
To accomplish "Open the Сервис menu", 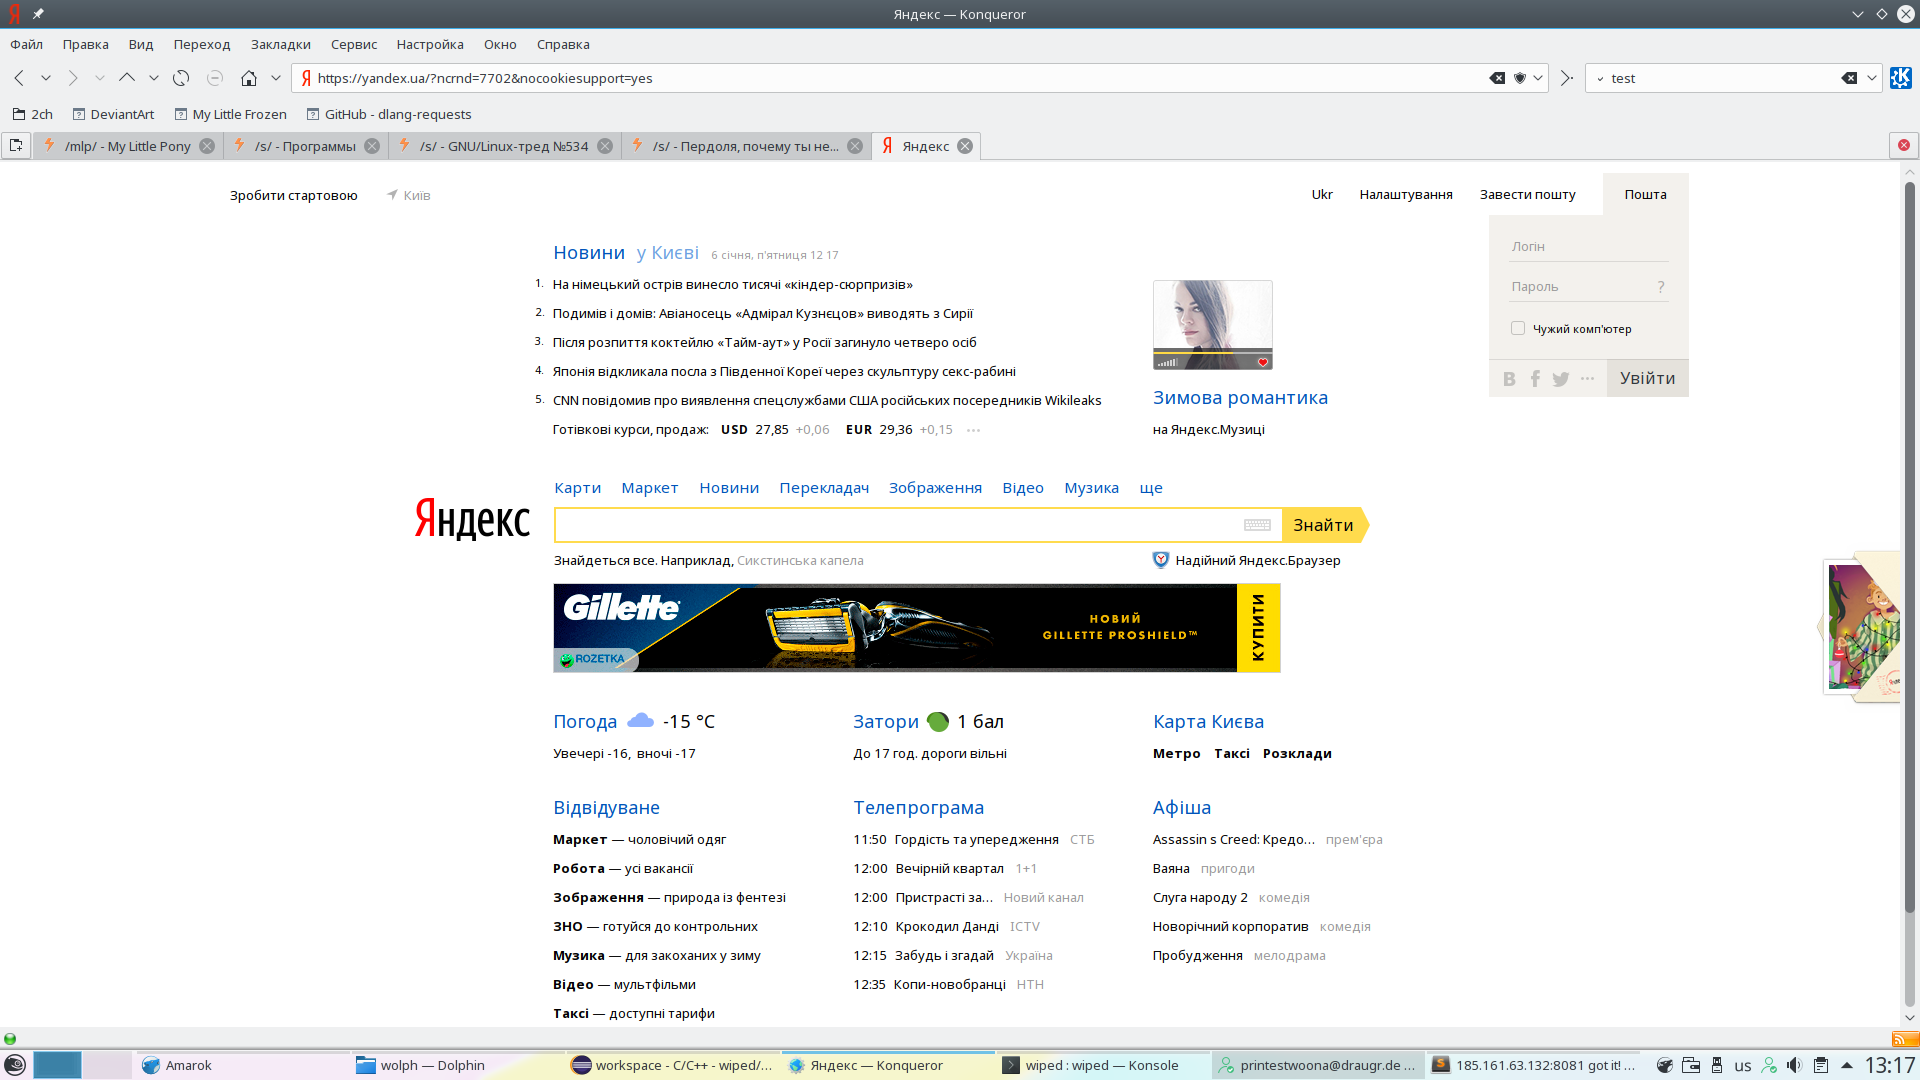I will (354, 44).
